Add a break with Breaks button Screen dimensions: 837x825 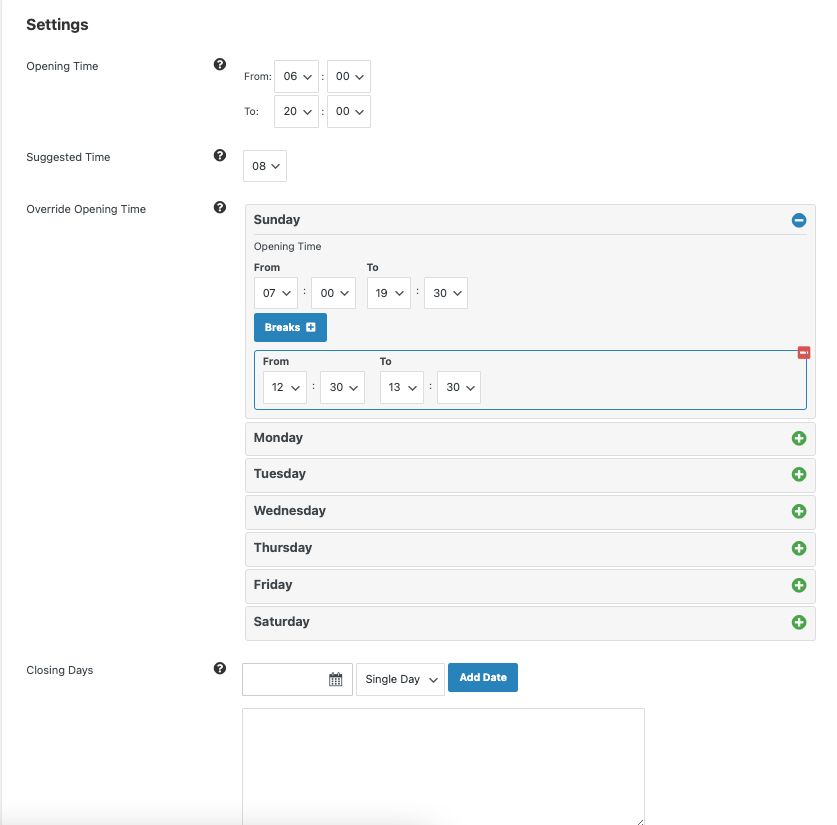coord(290,328)
